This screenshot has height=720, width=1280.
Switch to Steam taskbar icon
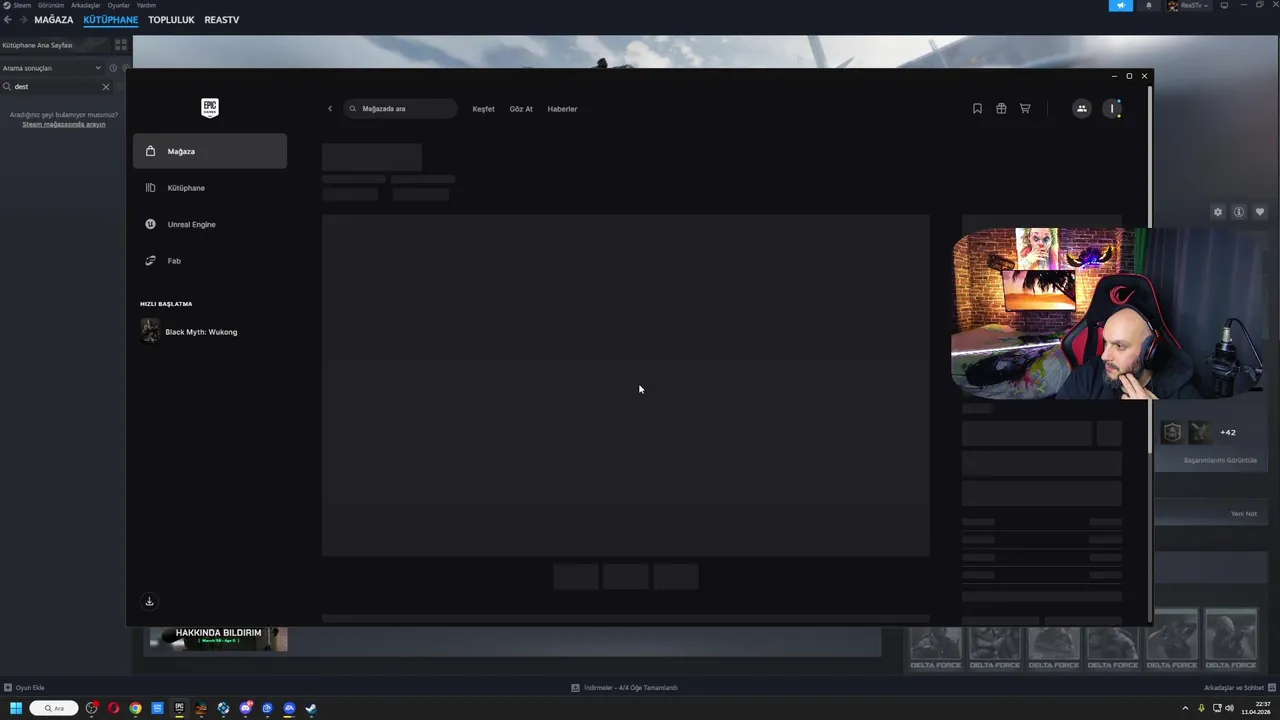tap(311, 708)
